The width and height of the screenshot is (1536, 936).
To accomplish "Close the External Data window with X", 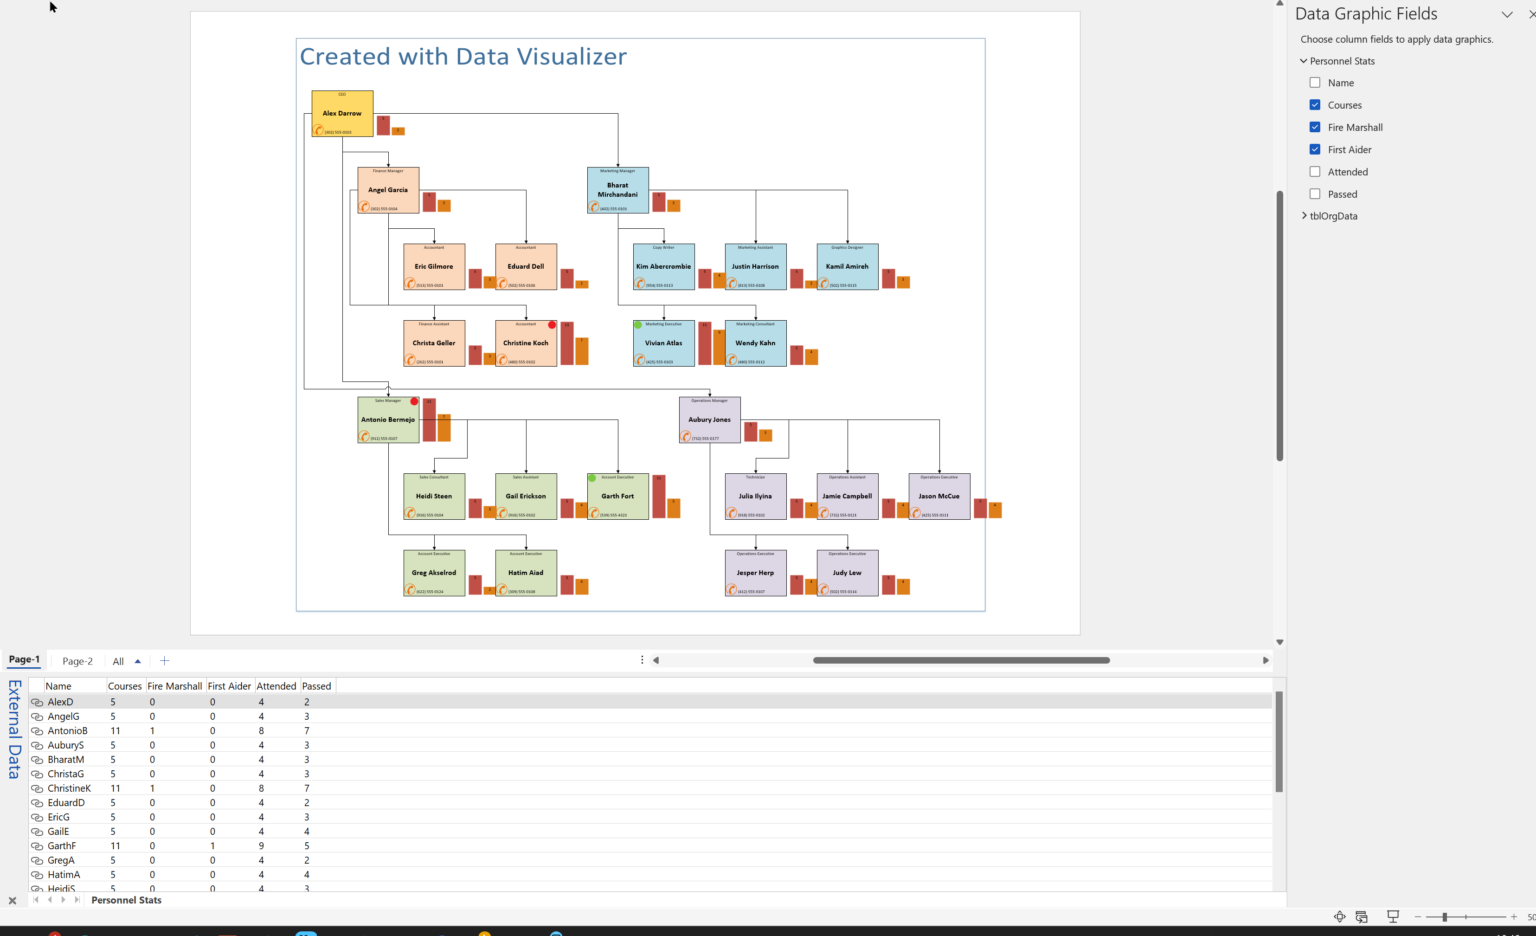I will [x=12, y=900].
